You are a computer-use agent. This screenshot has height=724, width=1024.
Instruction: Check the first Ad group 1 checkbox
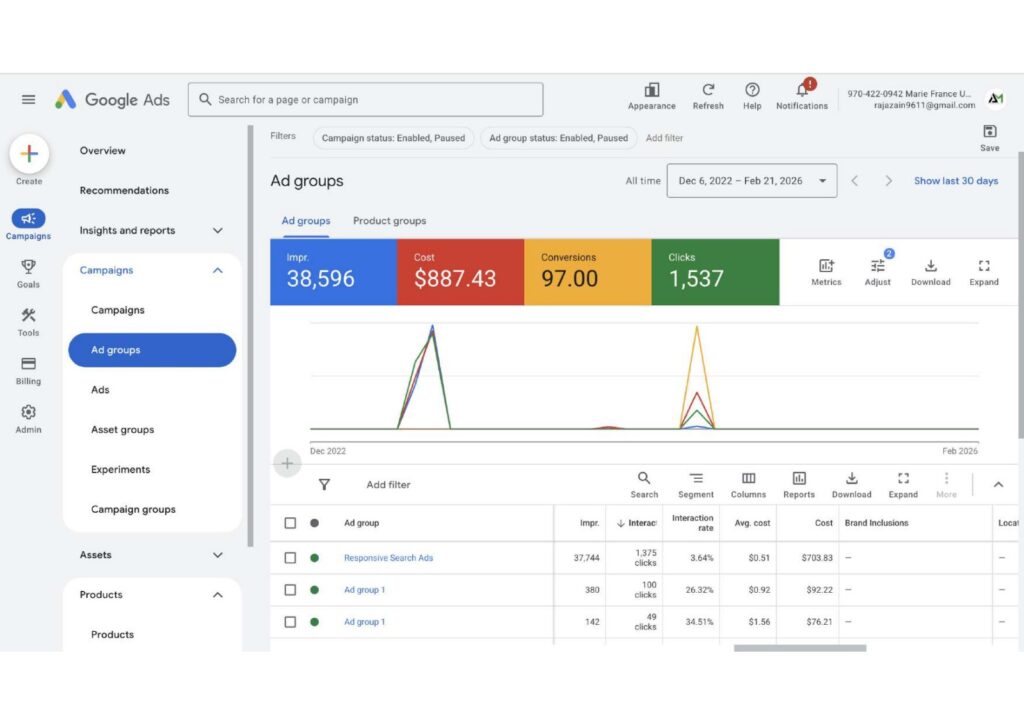[290, 590]
